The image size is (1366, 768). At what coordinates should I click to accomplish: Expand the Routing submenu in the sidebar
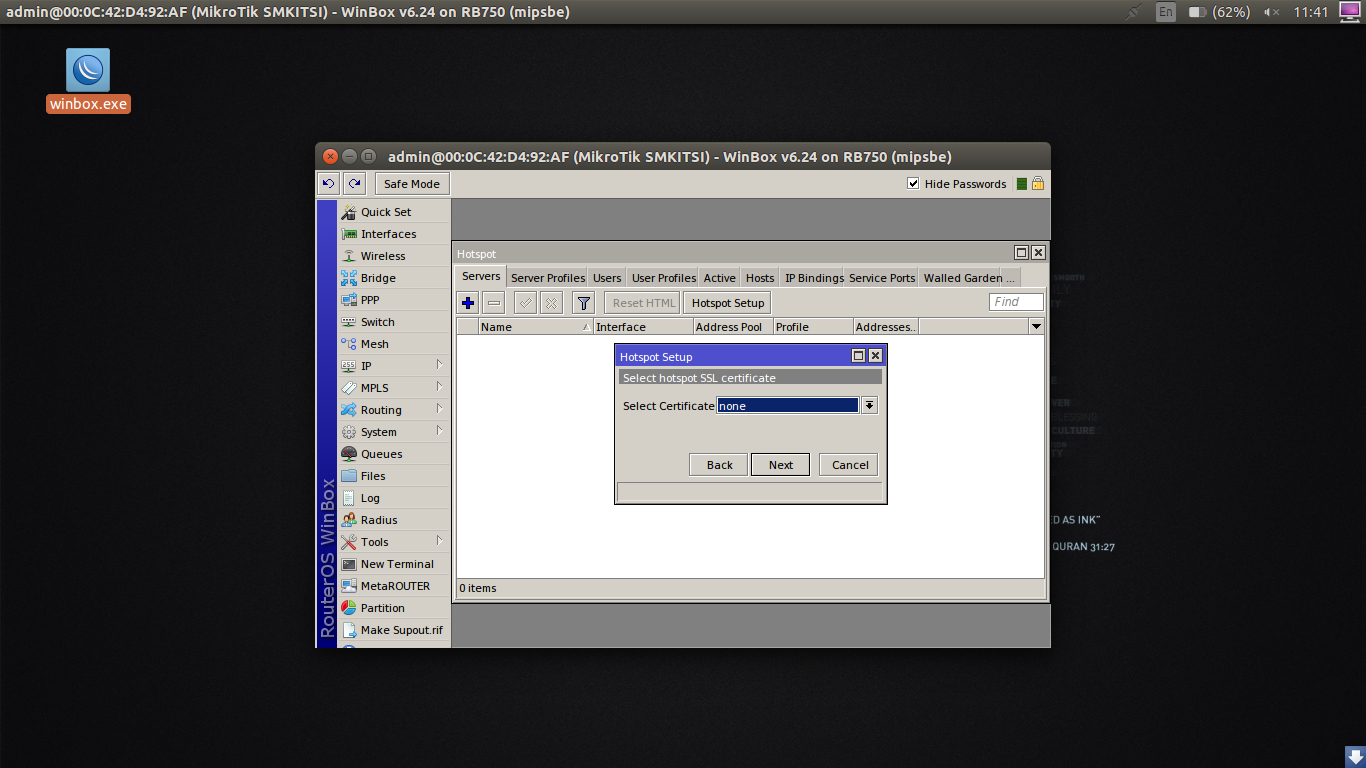click(394, 410)
